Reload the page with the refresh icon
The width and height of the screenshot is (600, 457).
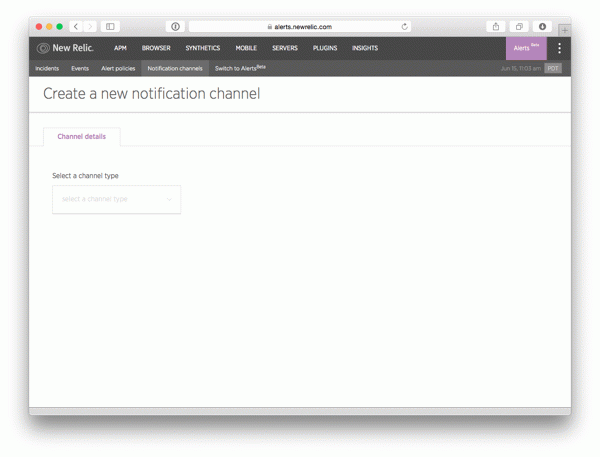(404, 26)
